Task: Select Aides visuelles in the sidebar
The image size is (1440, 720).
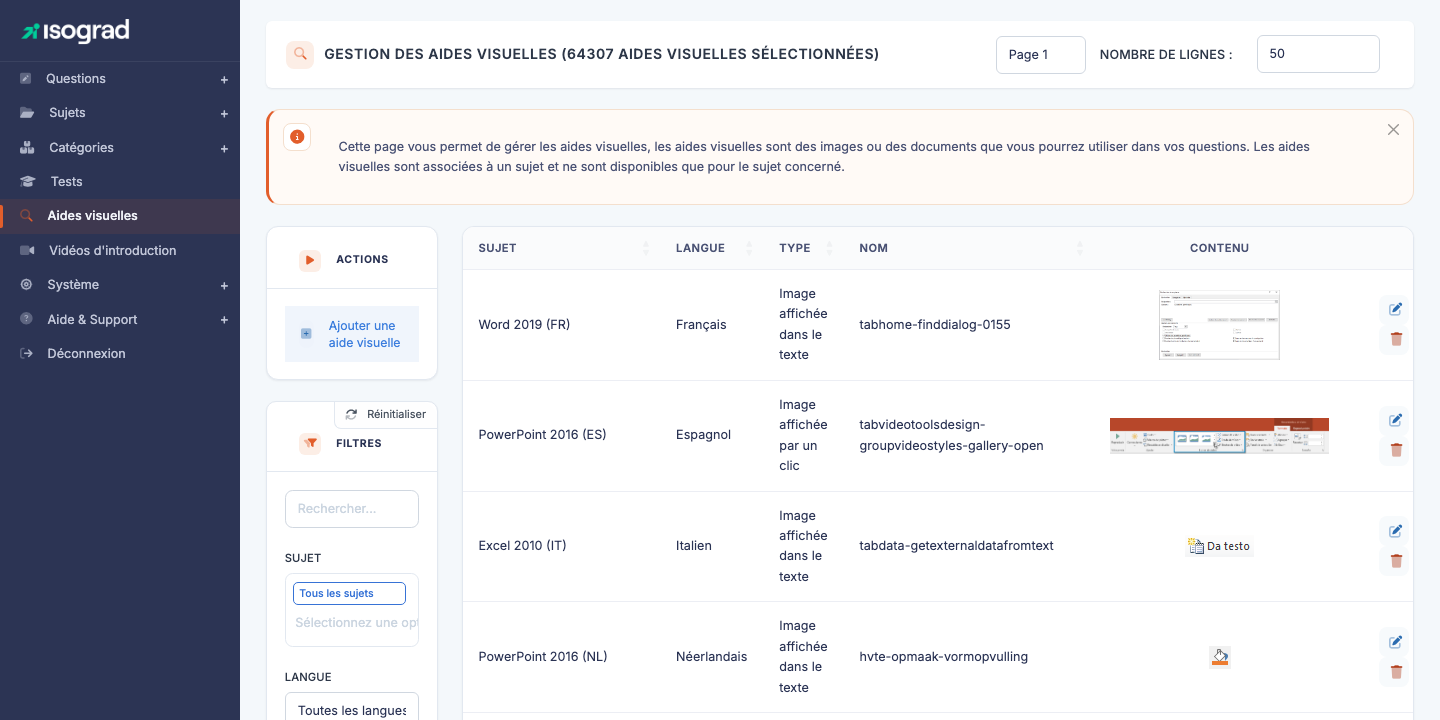Action: point(92,215)
